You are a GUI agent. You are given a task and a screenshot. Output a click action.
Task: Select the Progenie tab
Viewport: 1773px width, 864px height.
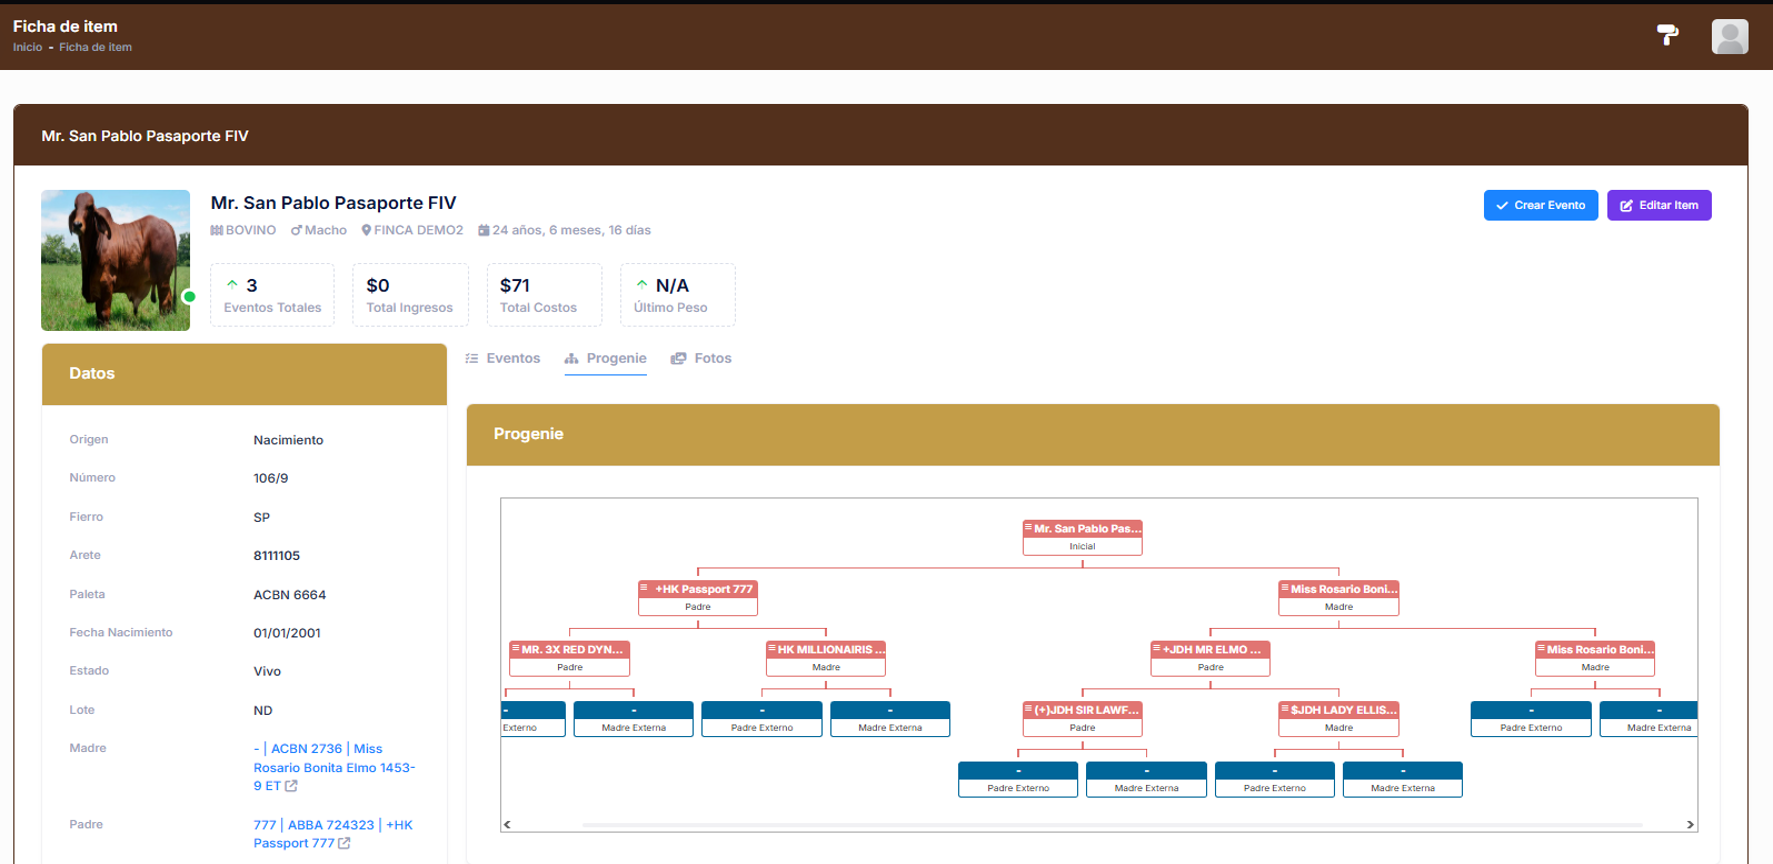(x=605, y=358)
